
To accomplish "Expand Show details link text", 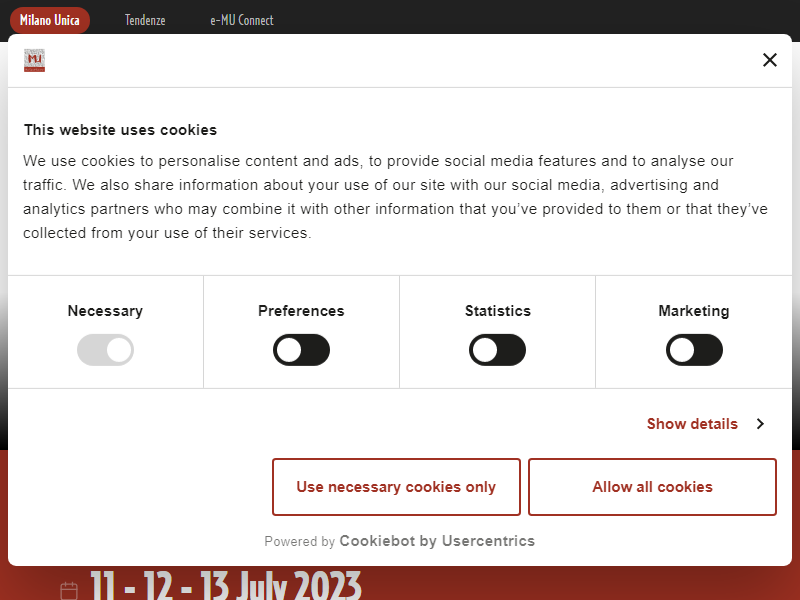I will (x=692, y=424).
